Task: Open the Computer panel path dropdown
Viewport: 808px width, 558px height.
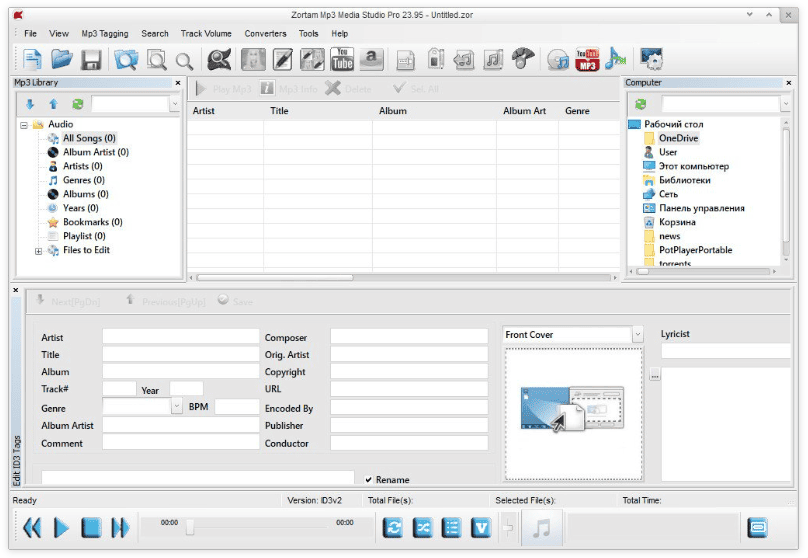Action: pyautogui.click(x=785, y=104)
